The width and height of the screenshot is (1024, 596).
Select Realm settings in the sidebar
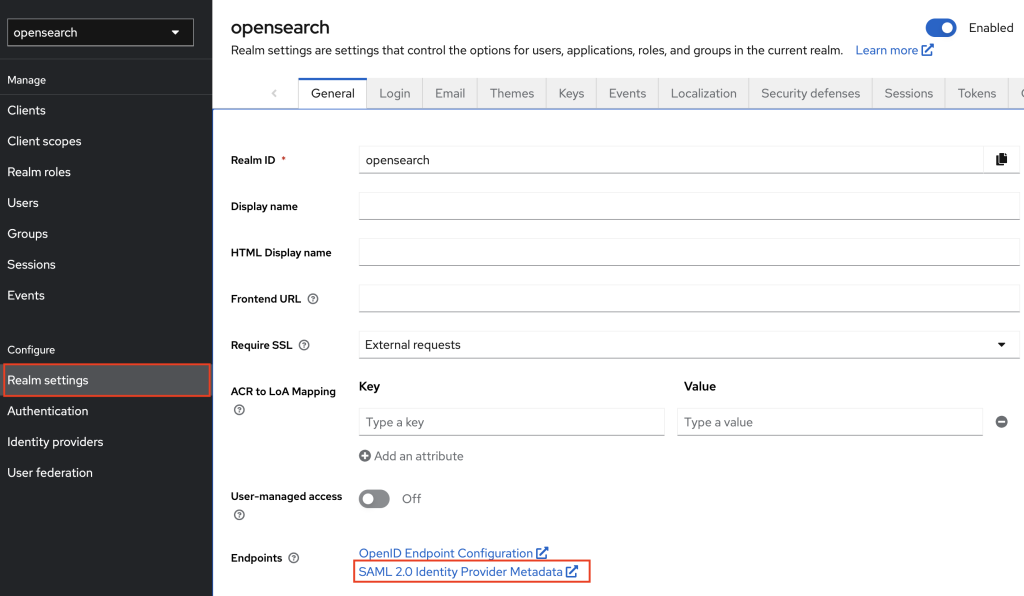tap(107, 380)
